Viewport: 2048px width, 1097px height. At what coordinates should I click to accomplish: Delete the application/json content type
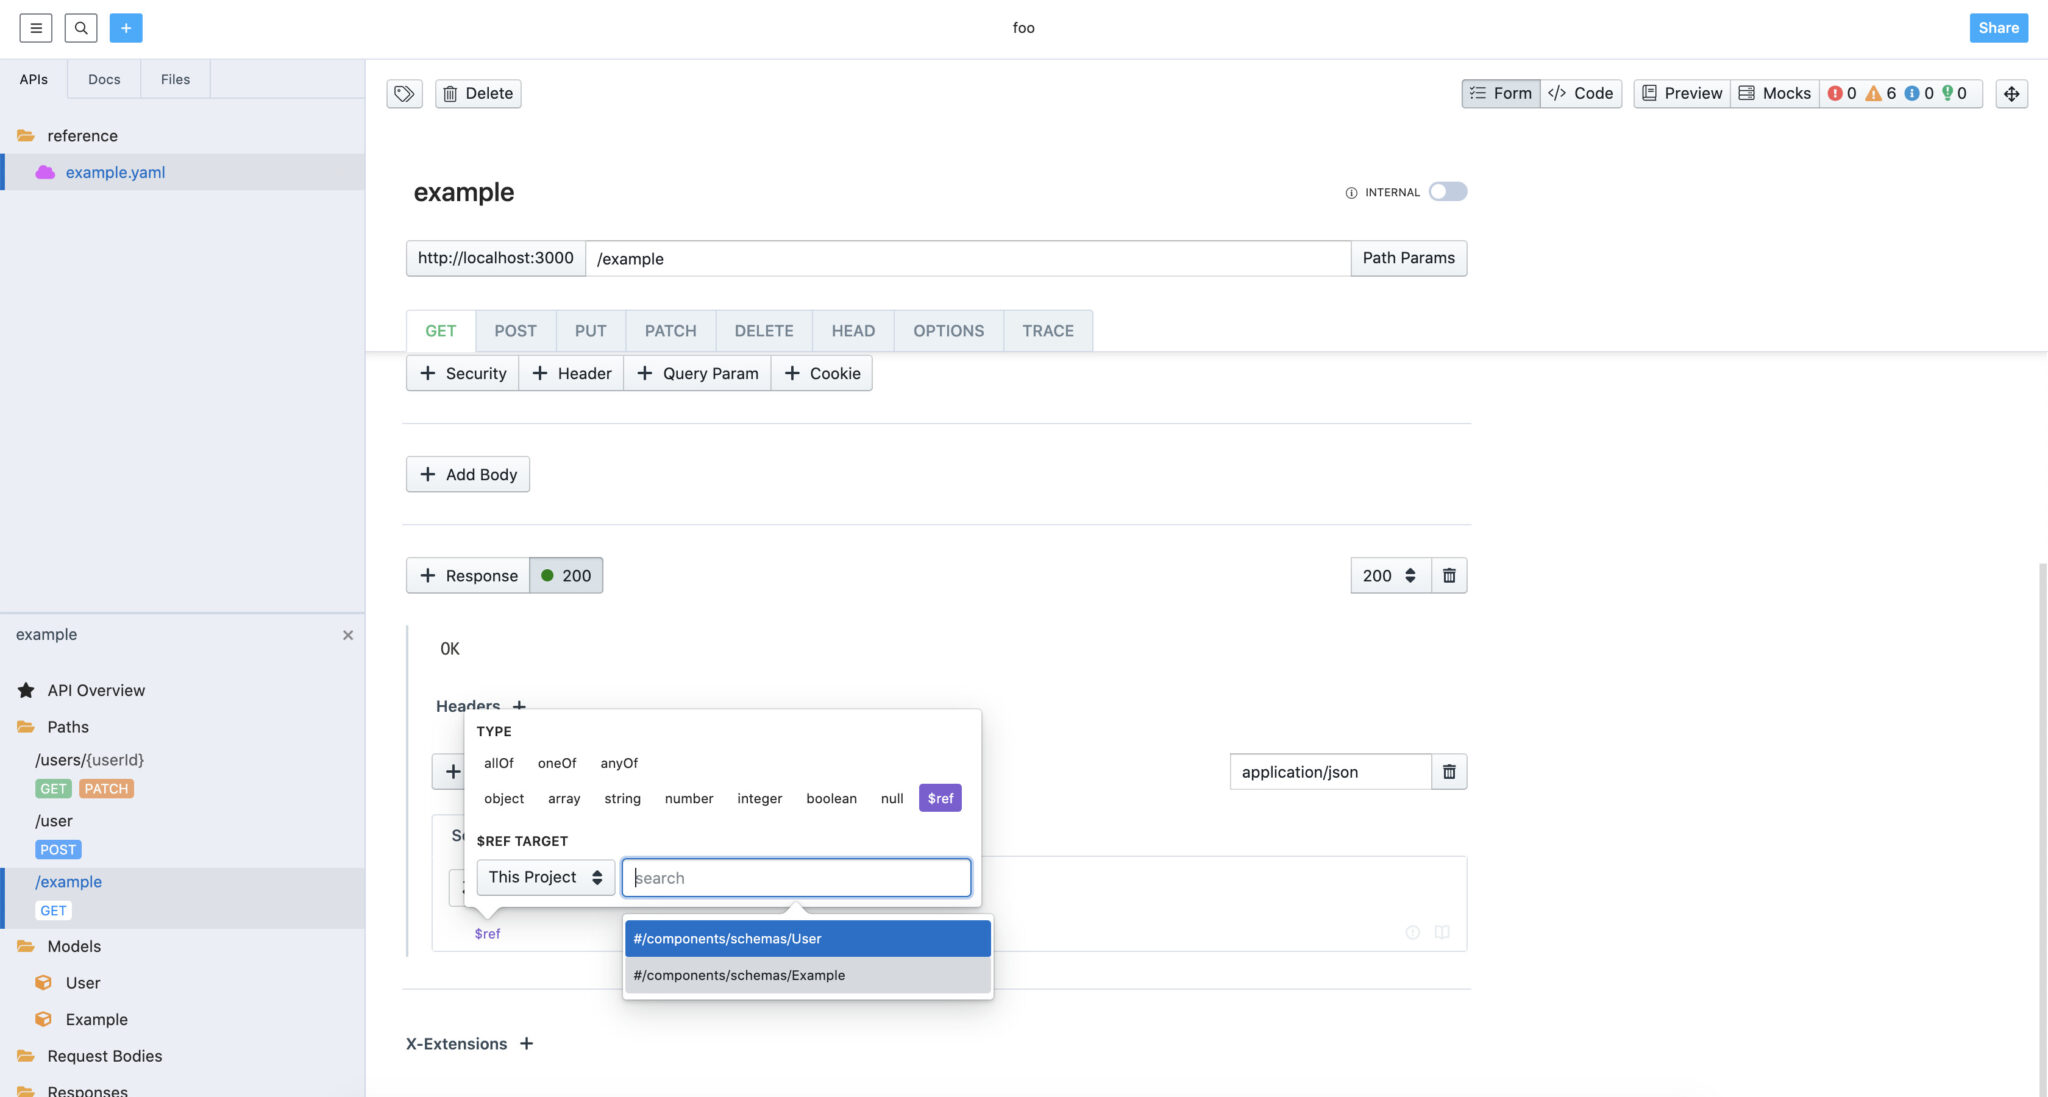1448,771
